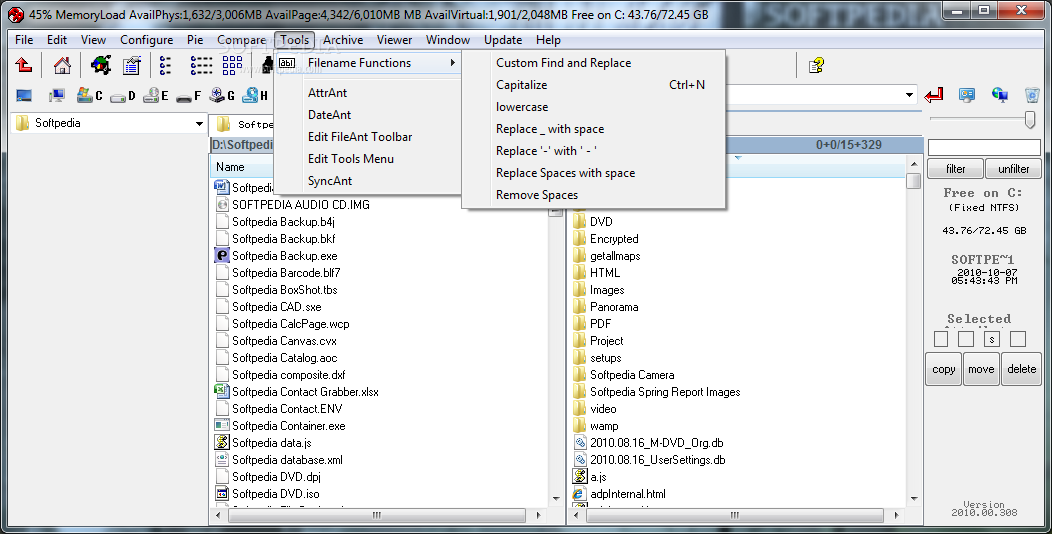Switch to the wide details list icon
The width and height of the screenshot is (1052, 534).
click(201, 65)
